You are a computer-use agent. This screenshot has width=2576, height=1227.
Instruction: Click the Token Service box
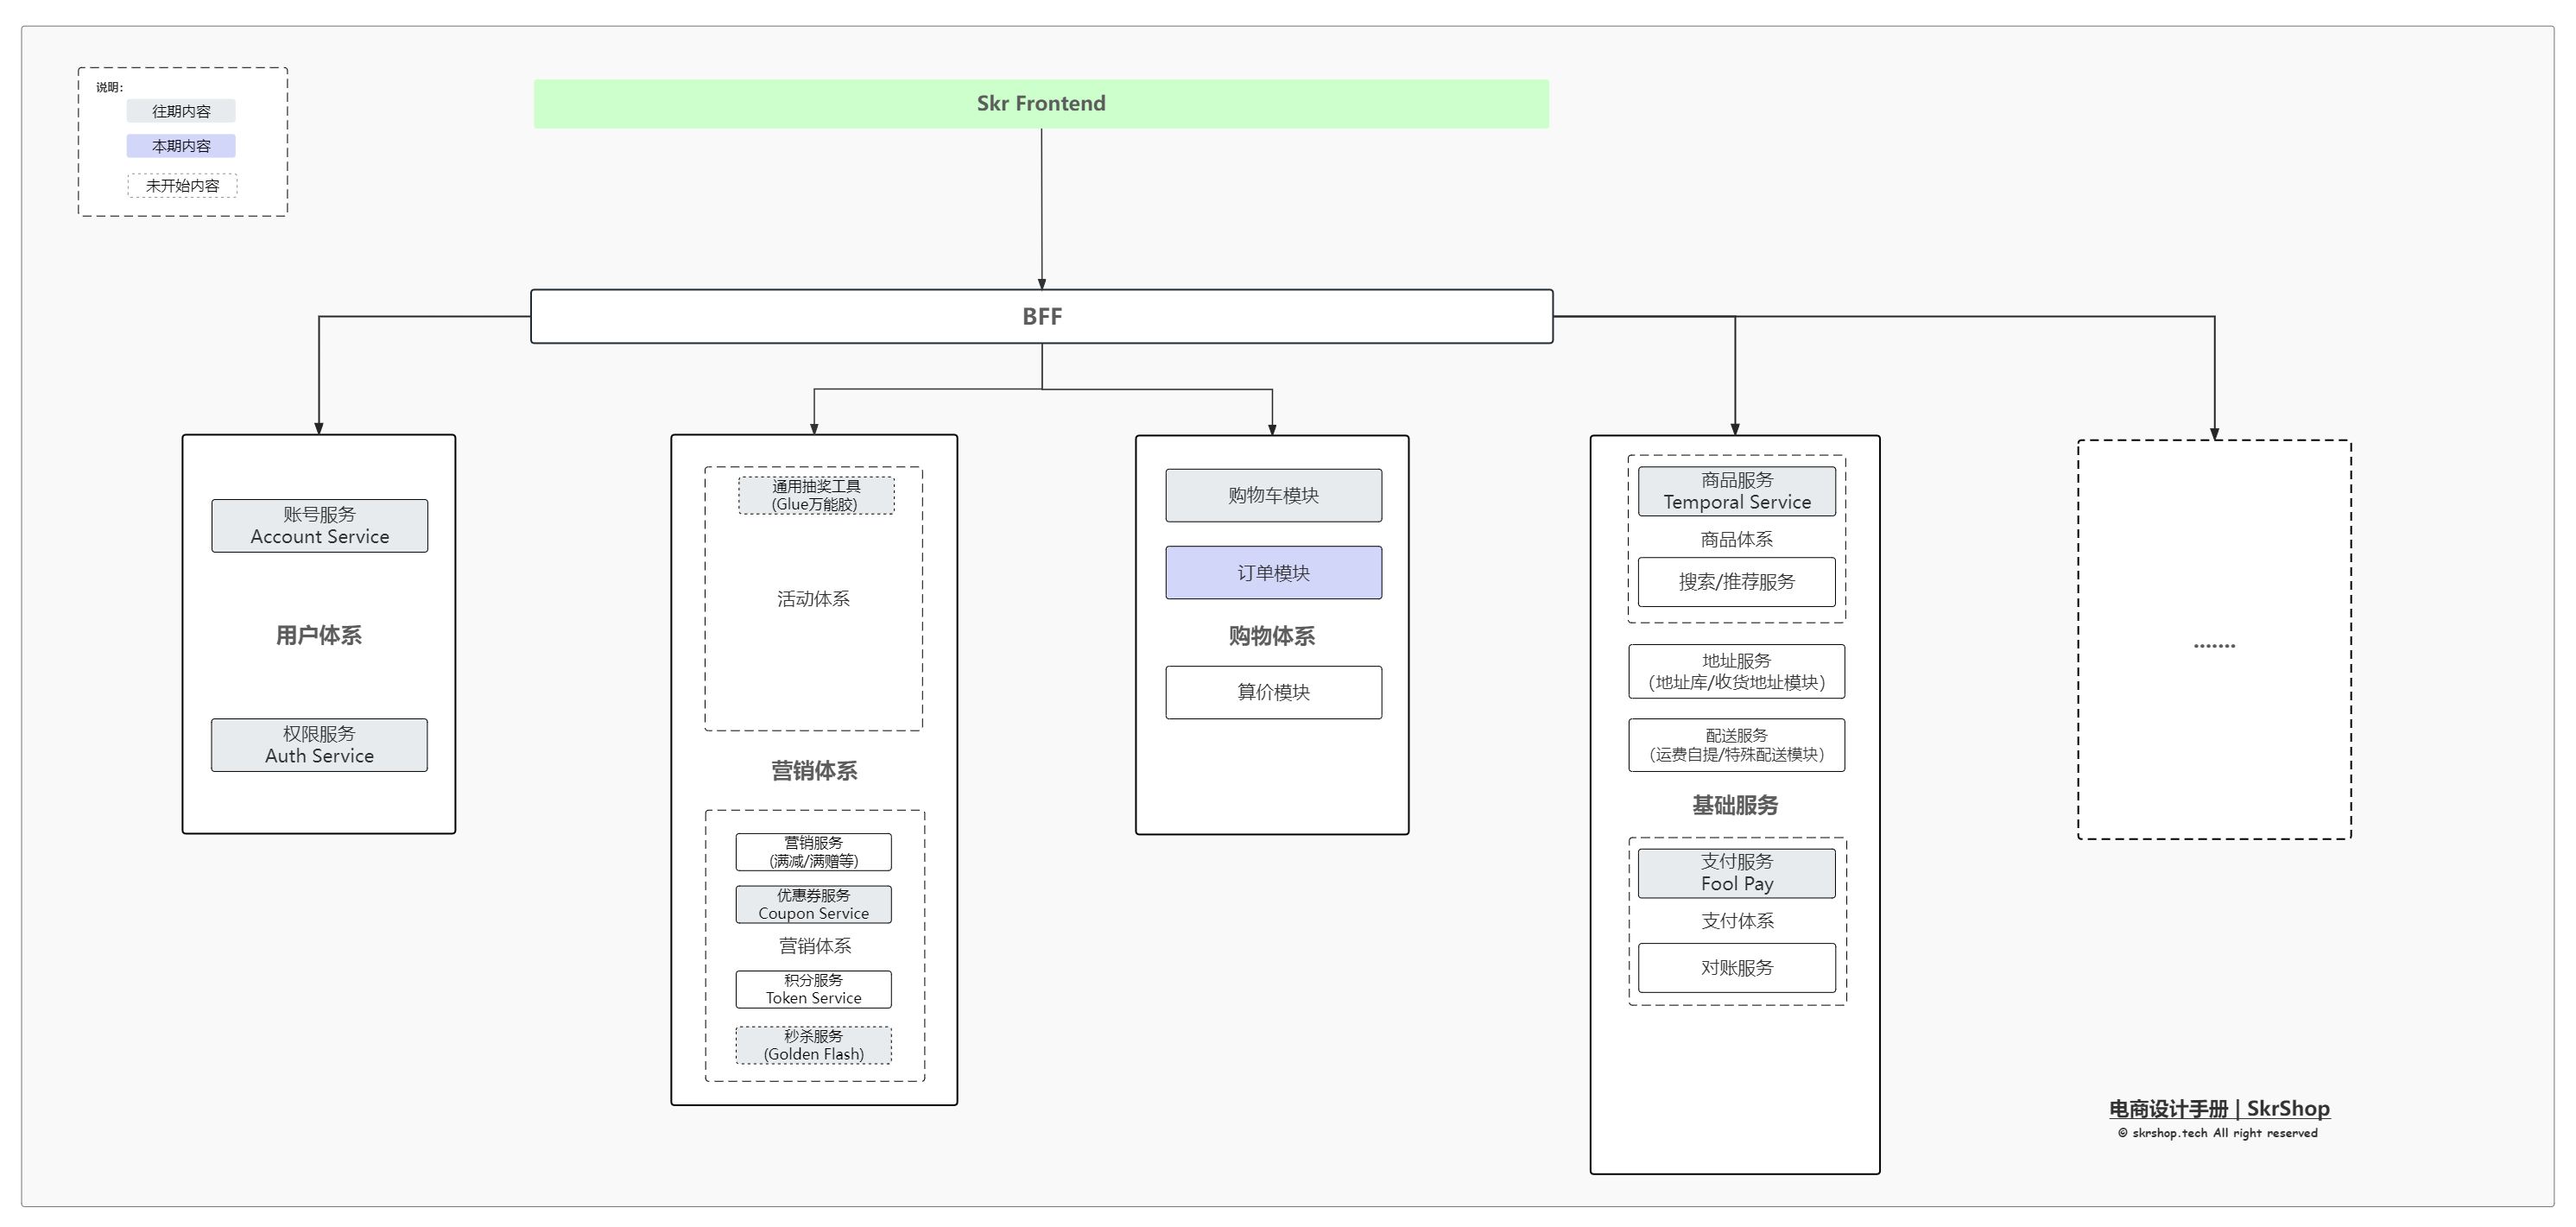813,989
